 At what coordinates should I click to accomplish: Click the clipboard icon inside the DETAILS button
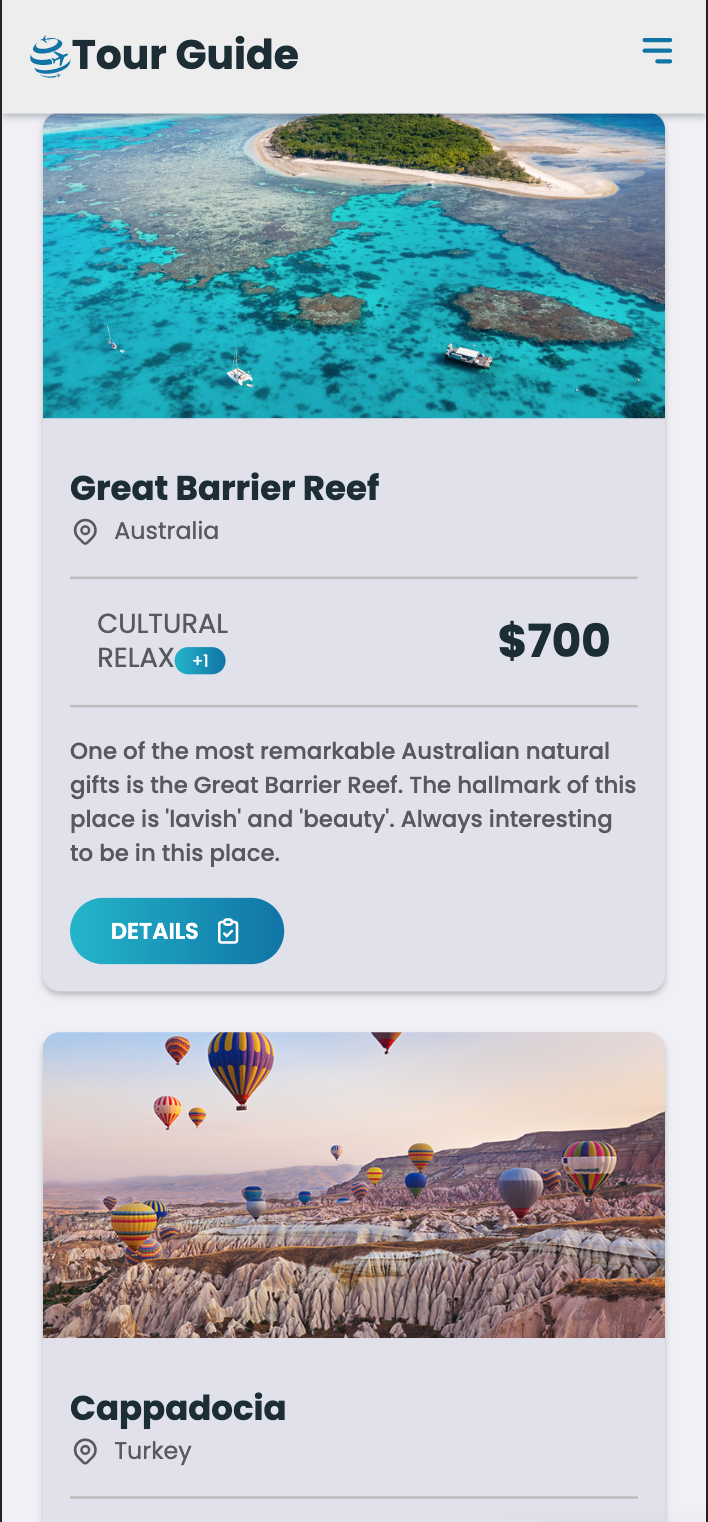click(230, 930)
